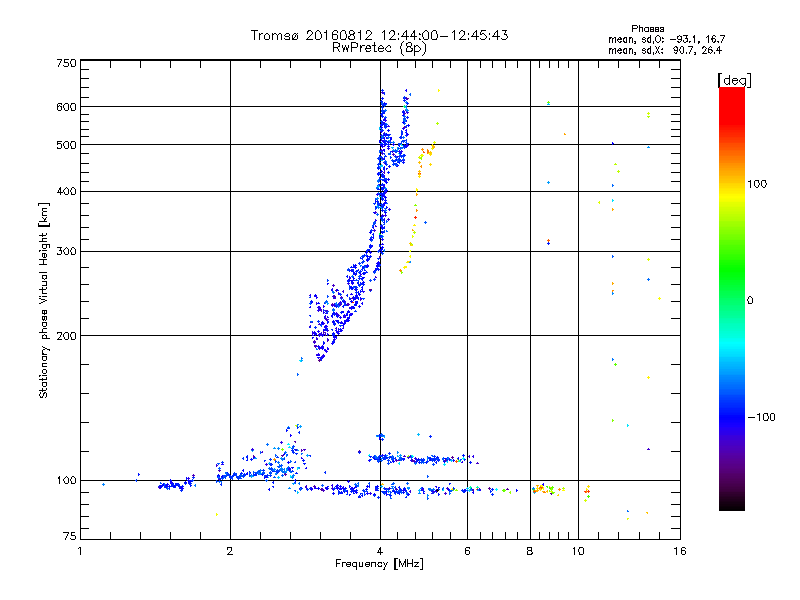Click the "RwPretec (8p)" subtitle
Image resolution: width=800 pixels, height=600 pixels.
point(379,48)
